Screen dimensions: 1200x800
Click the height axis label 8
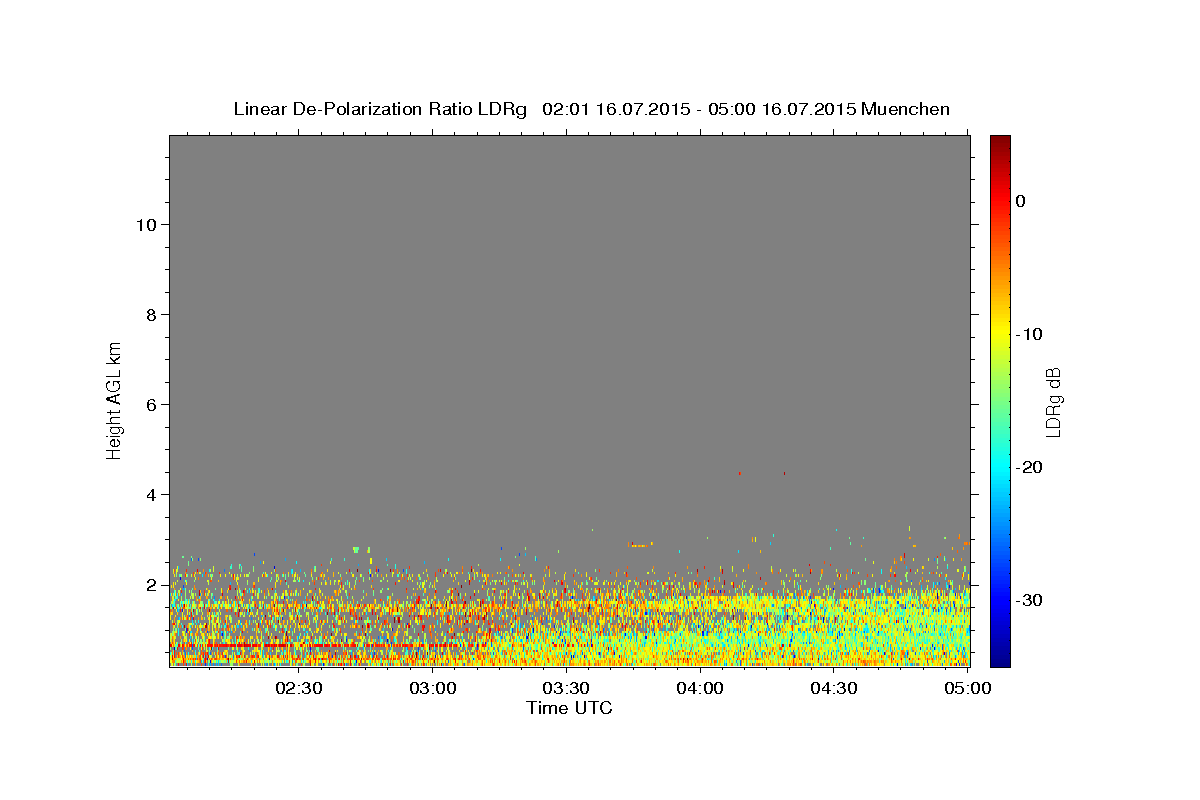point(152,314)
